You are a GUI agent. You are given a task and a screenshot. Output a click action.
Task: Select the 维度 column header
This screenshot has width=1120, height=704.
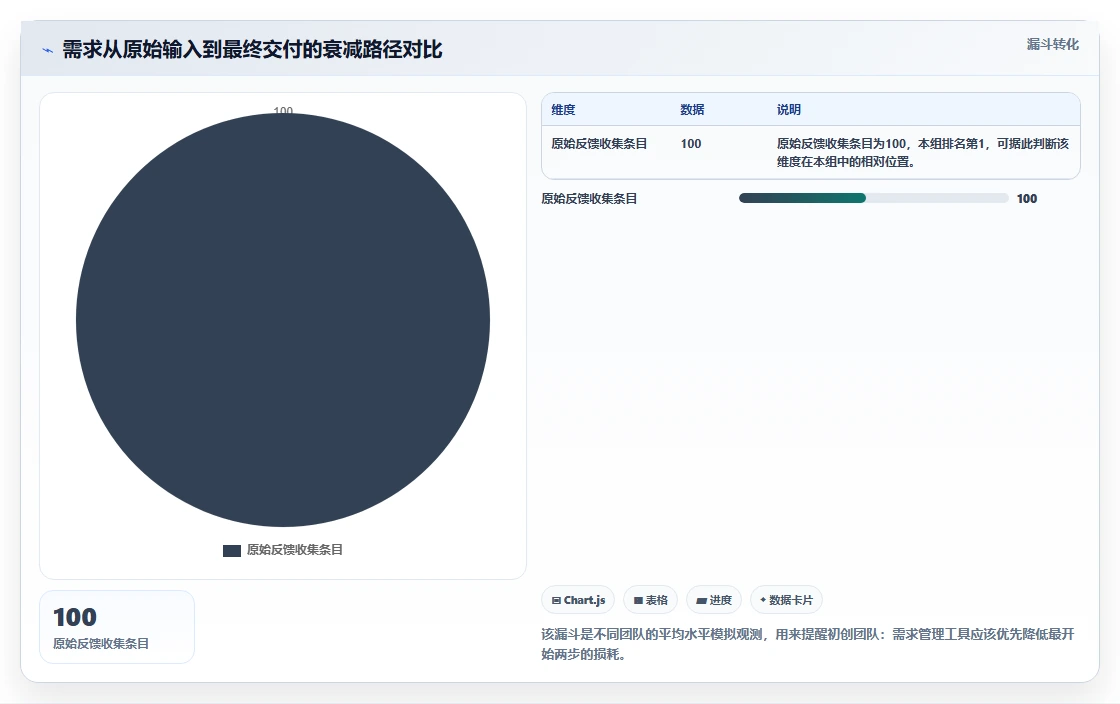click(563, 110)
